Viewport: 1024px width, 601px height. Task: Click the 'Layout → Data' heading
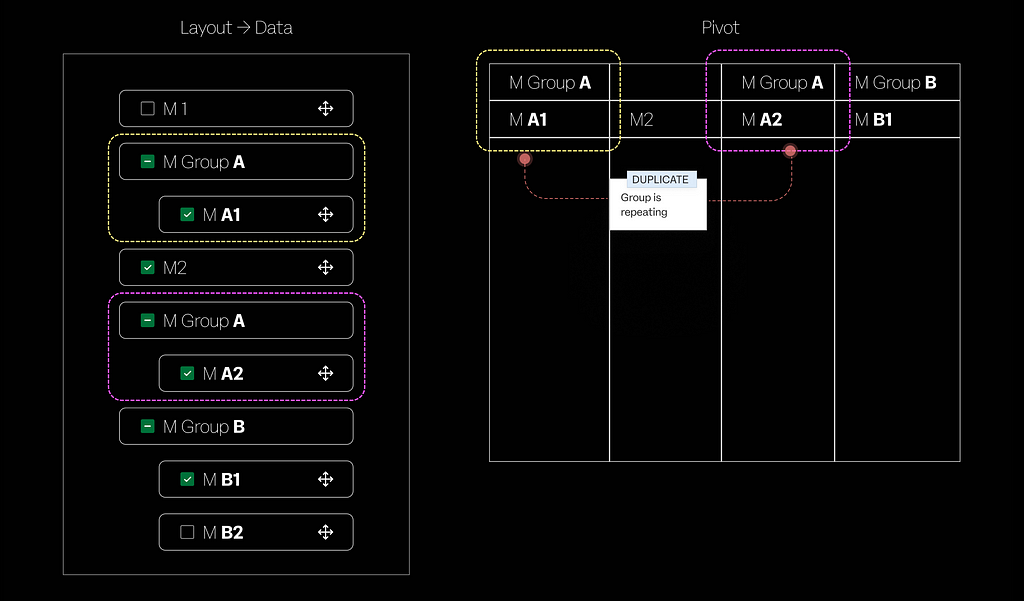(x=236, y=27)
